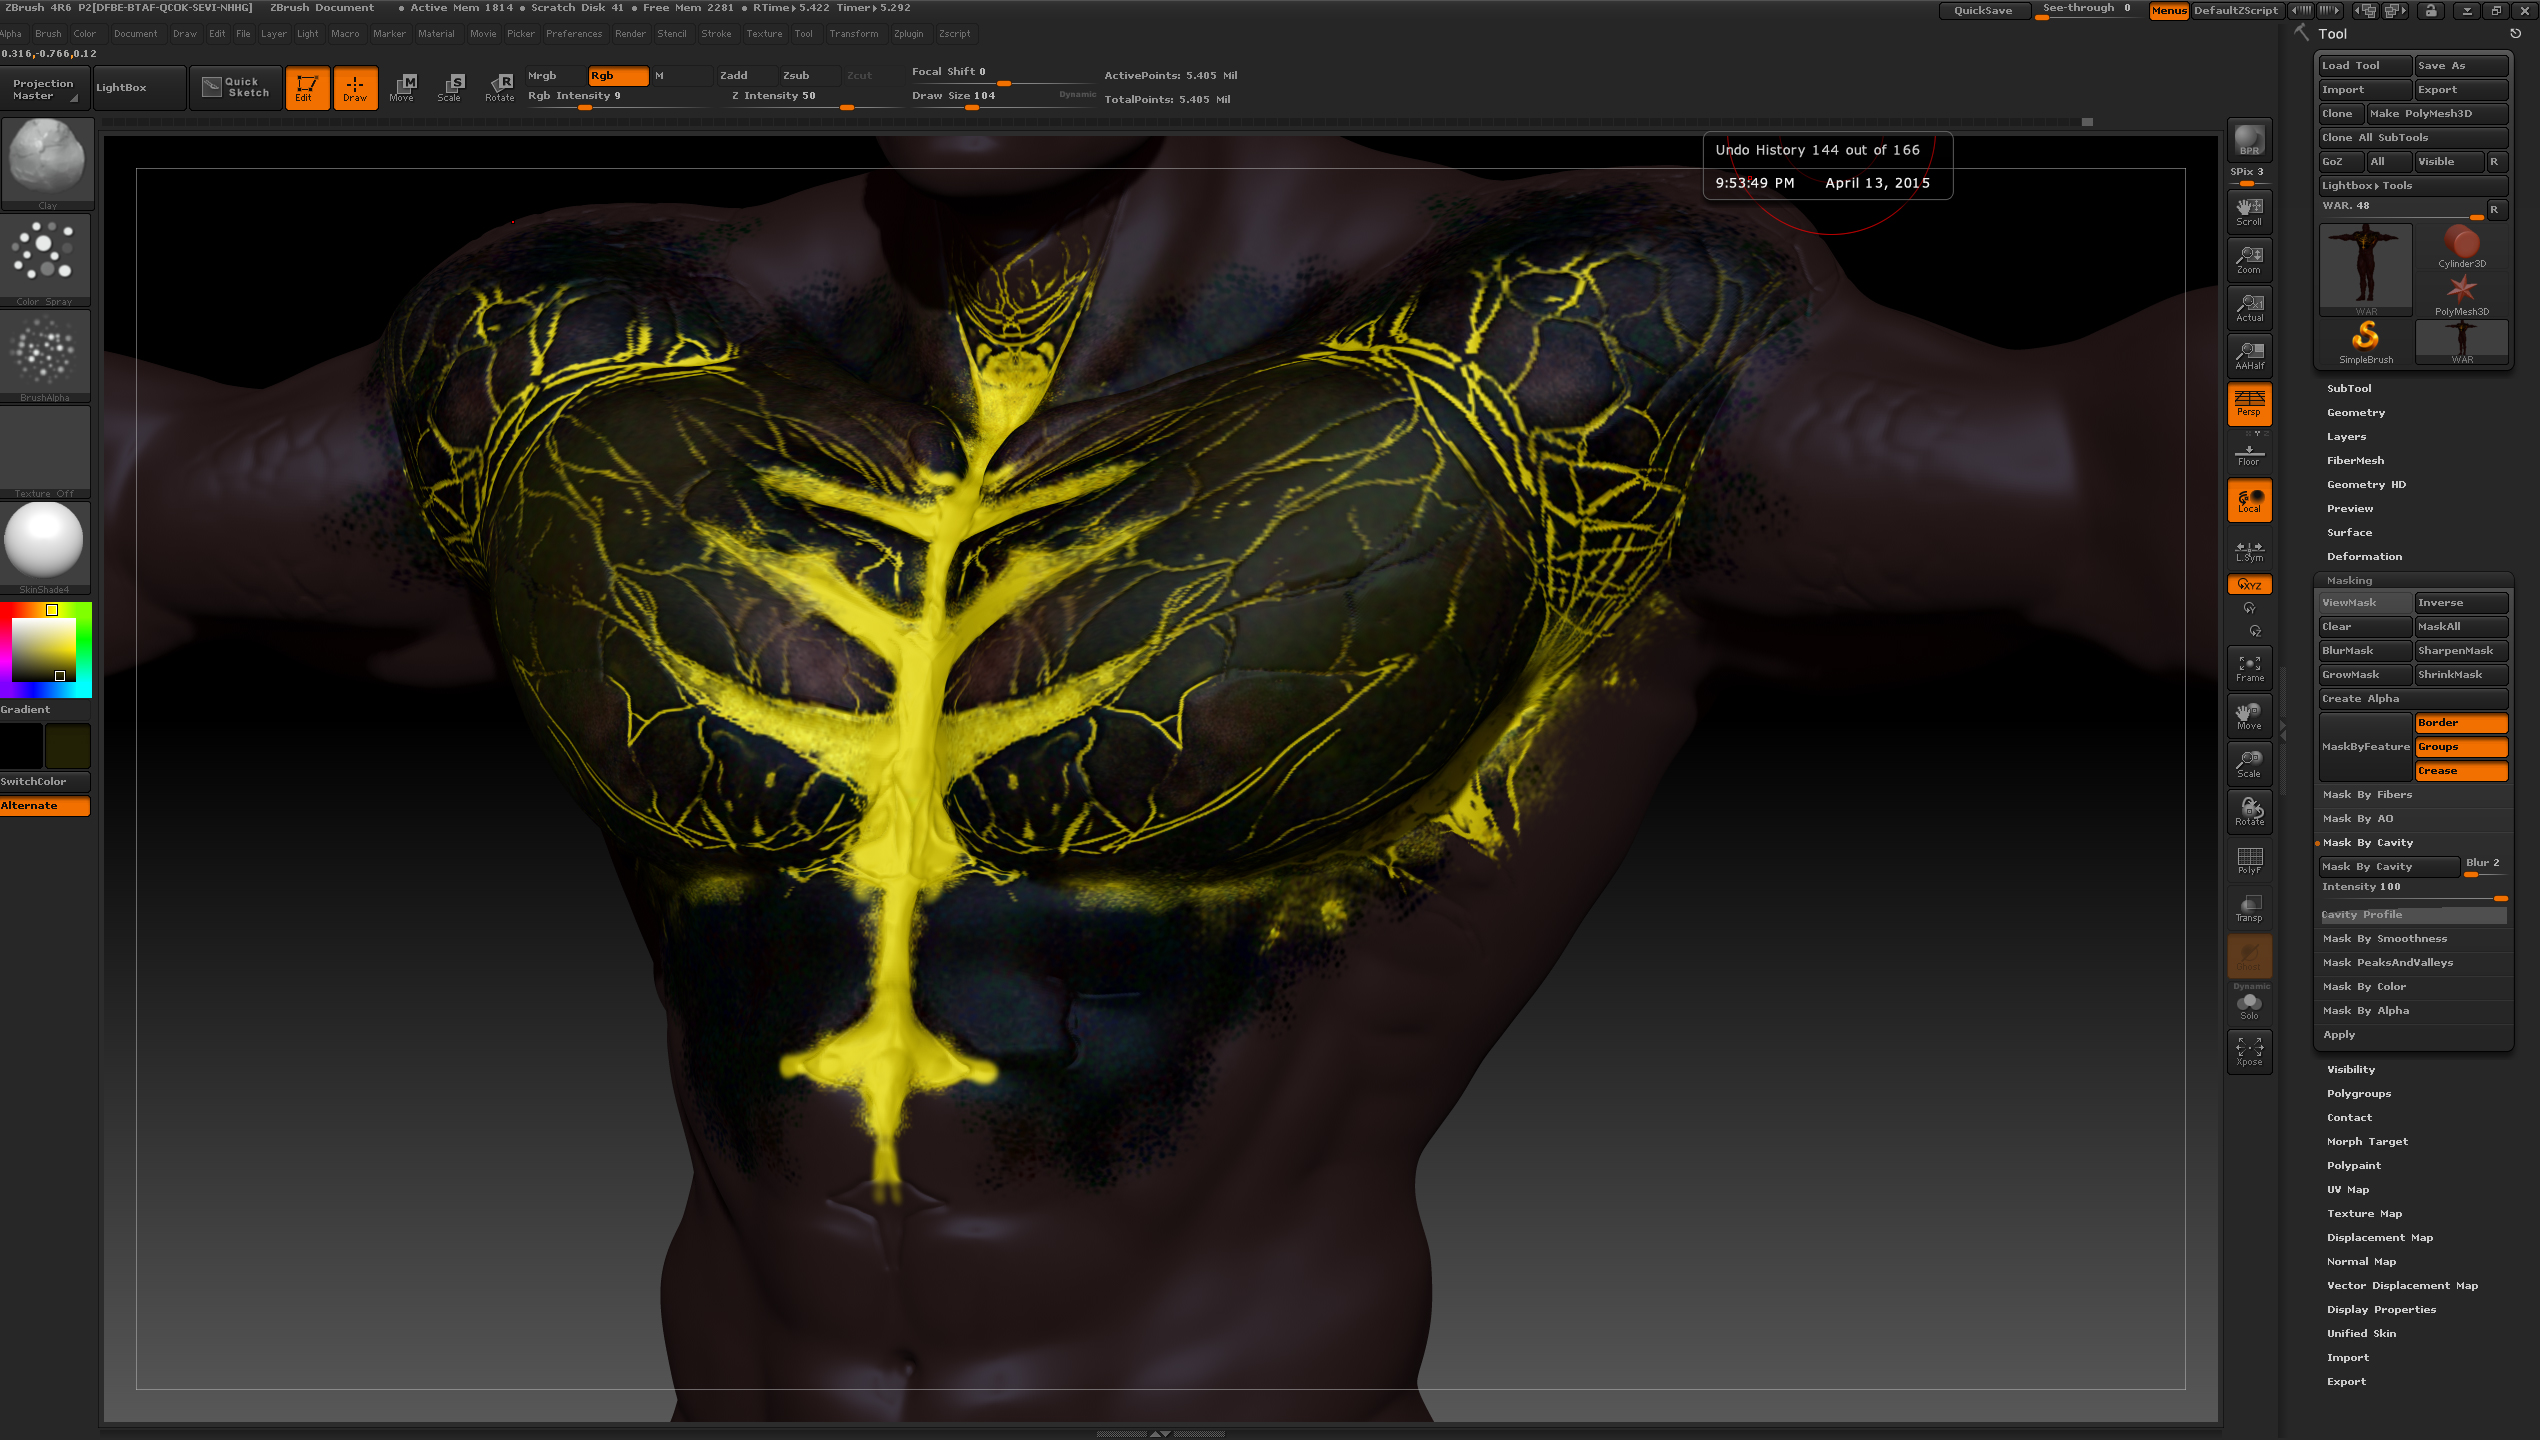
Task: Select the Rotate tool icon in top toolbar
Action: pos(499,87)
